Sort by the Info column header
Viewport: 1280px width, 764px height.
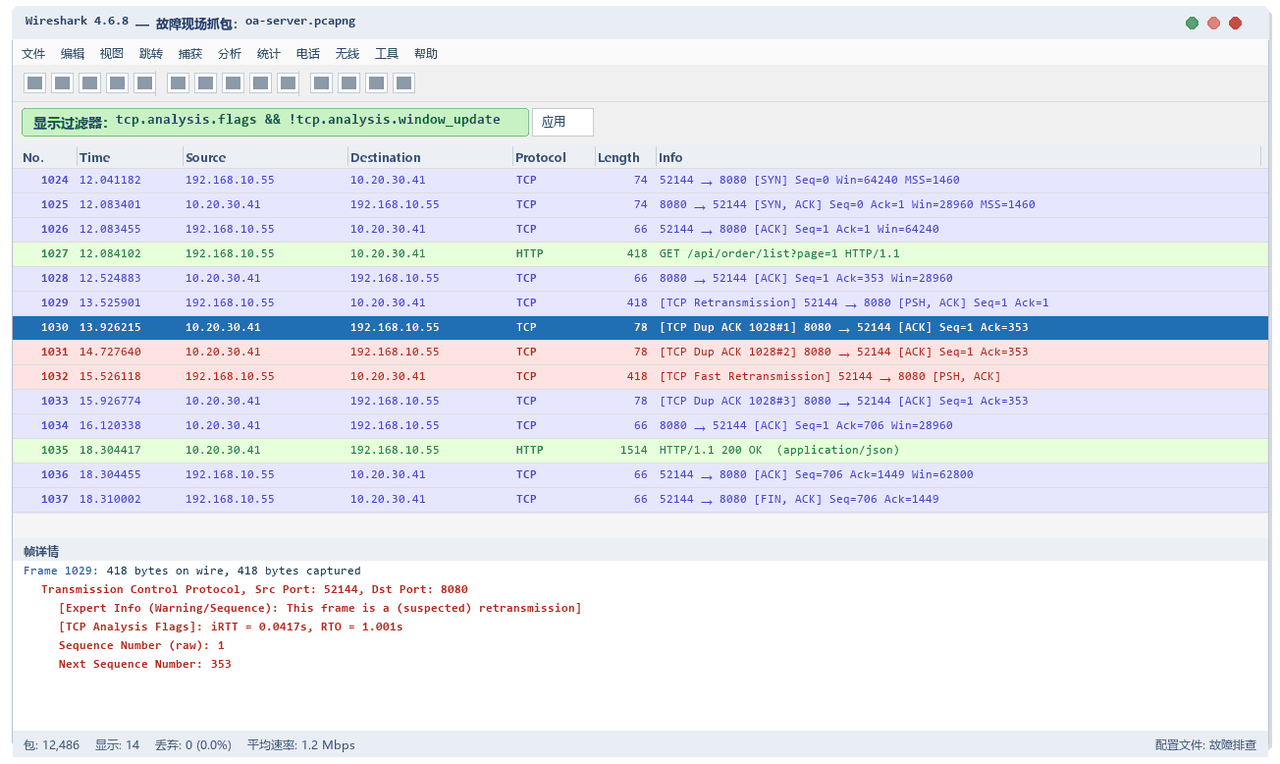point(670,157)
